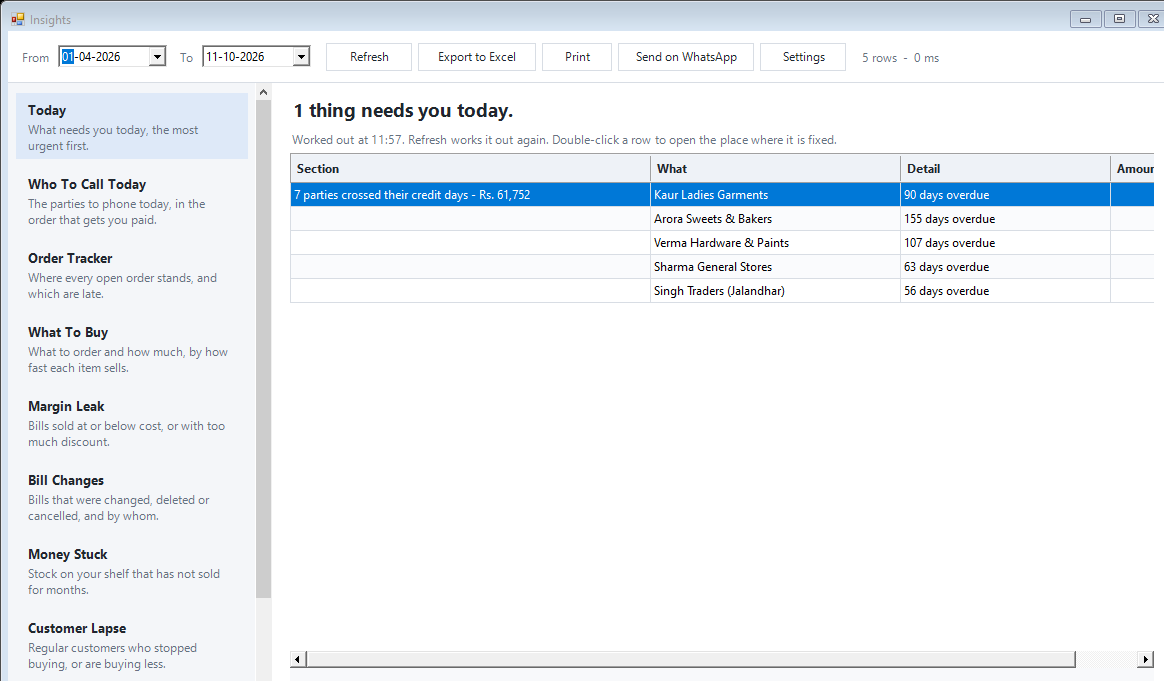1164x681 pixels.
Task: Sort by the What column header
Action: pyautogui.click(x=775, y=169)
